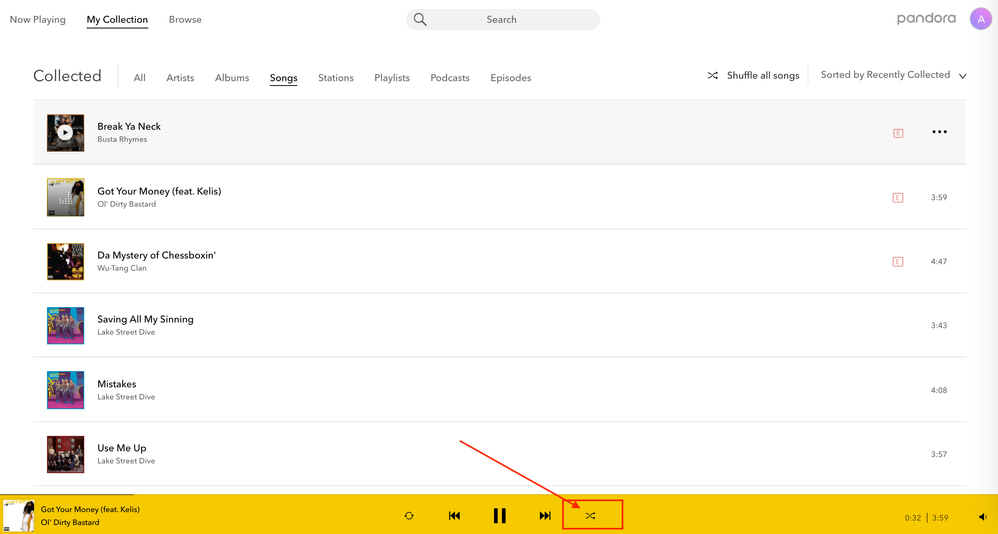Play Break Ya Neck from album art
This screenshot has width=998, height=534.
tap(65, 132)
